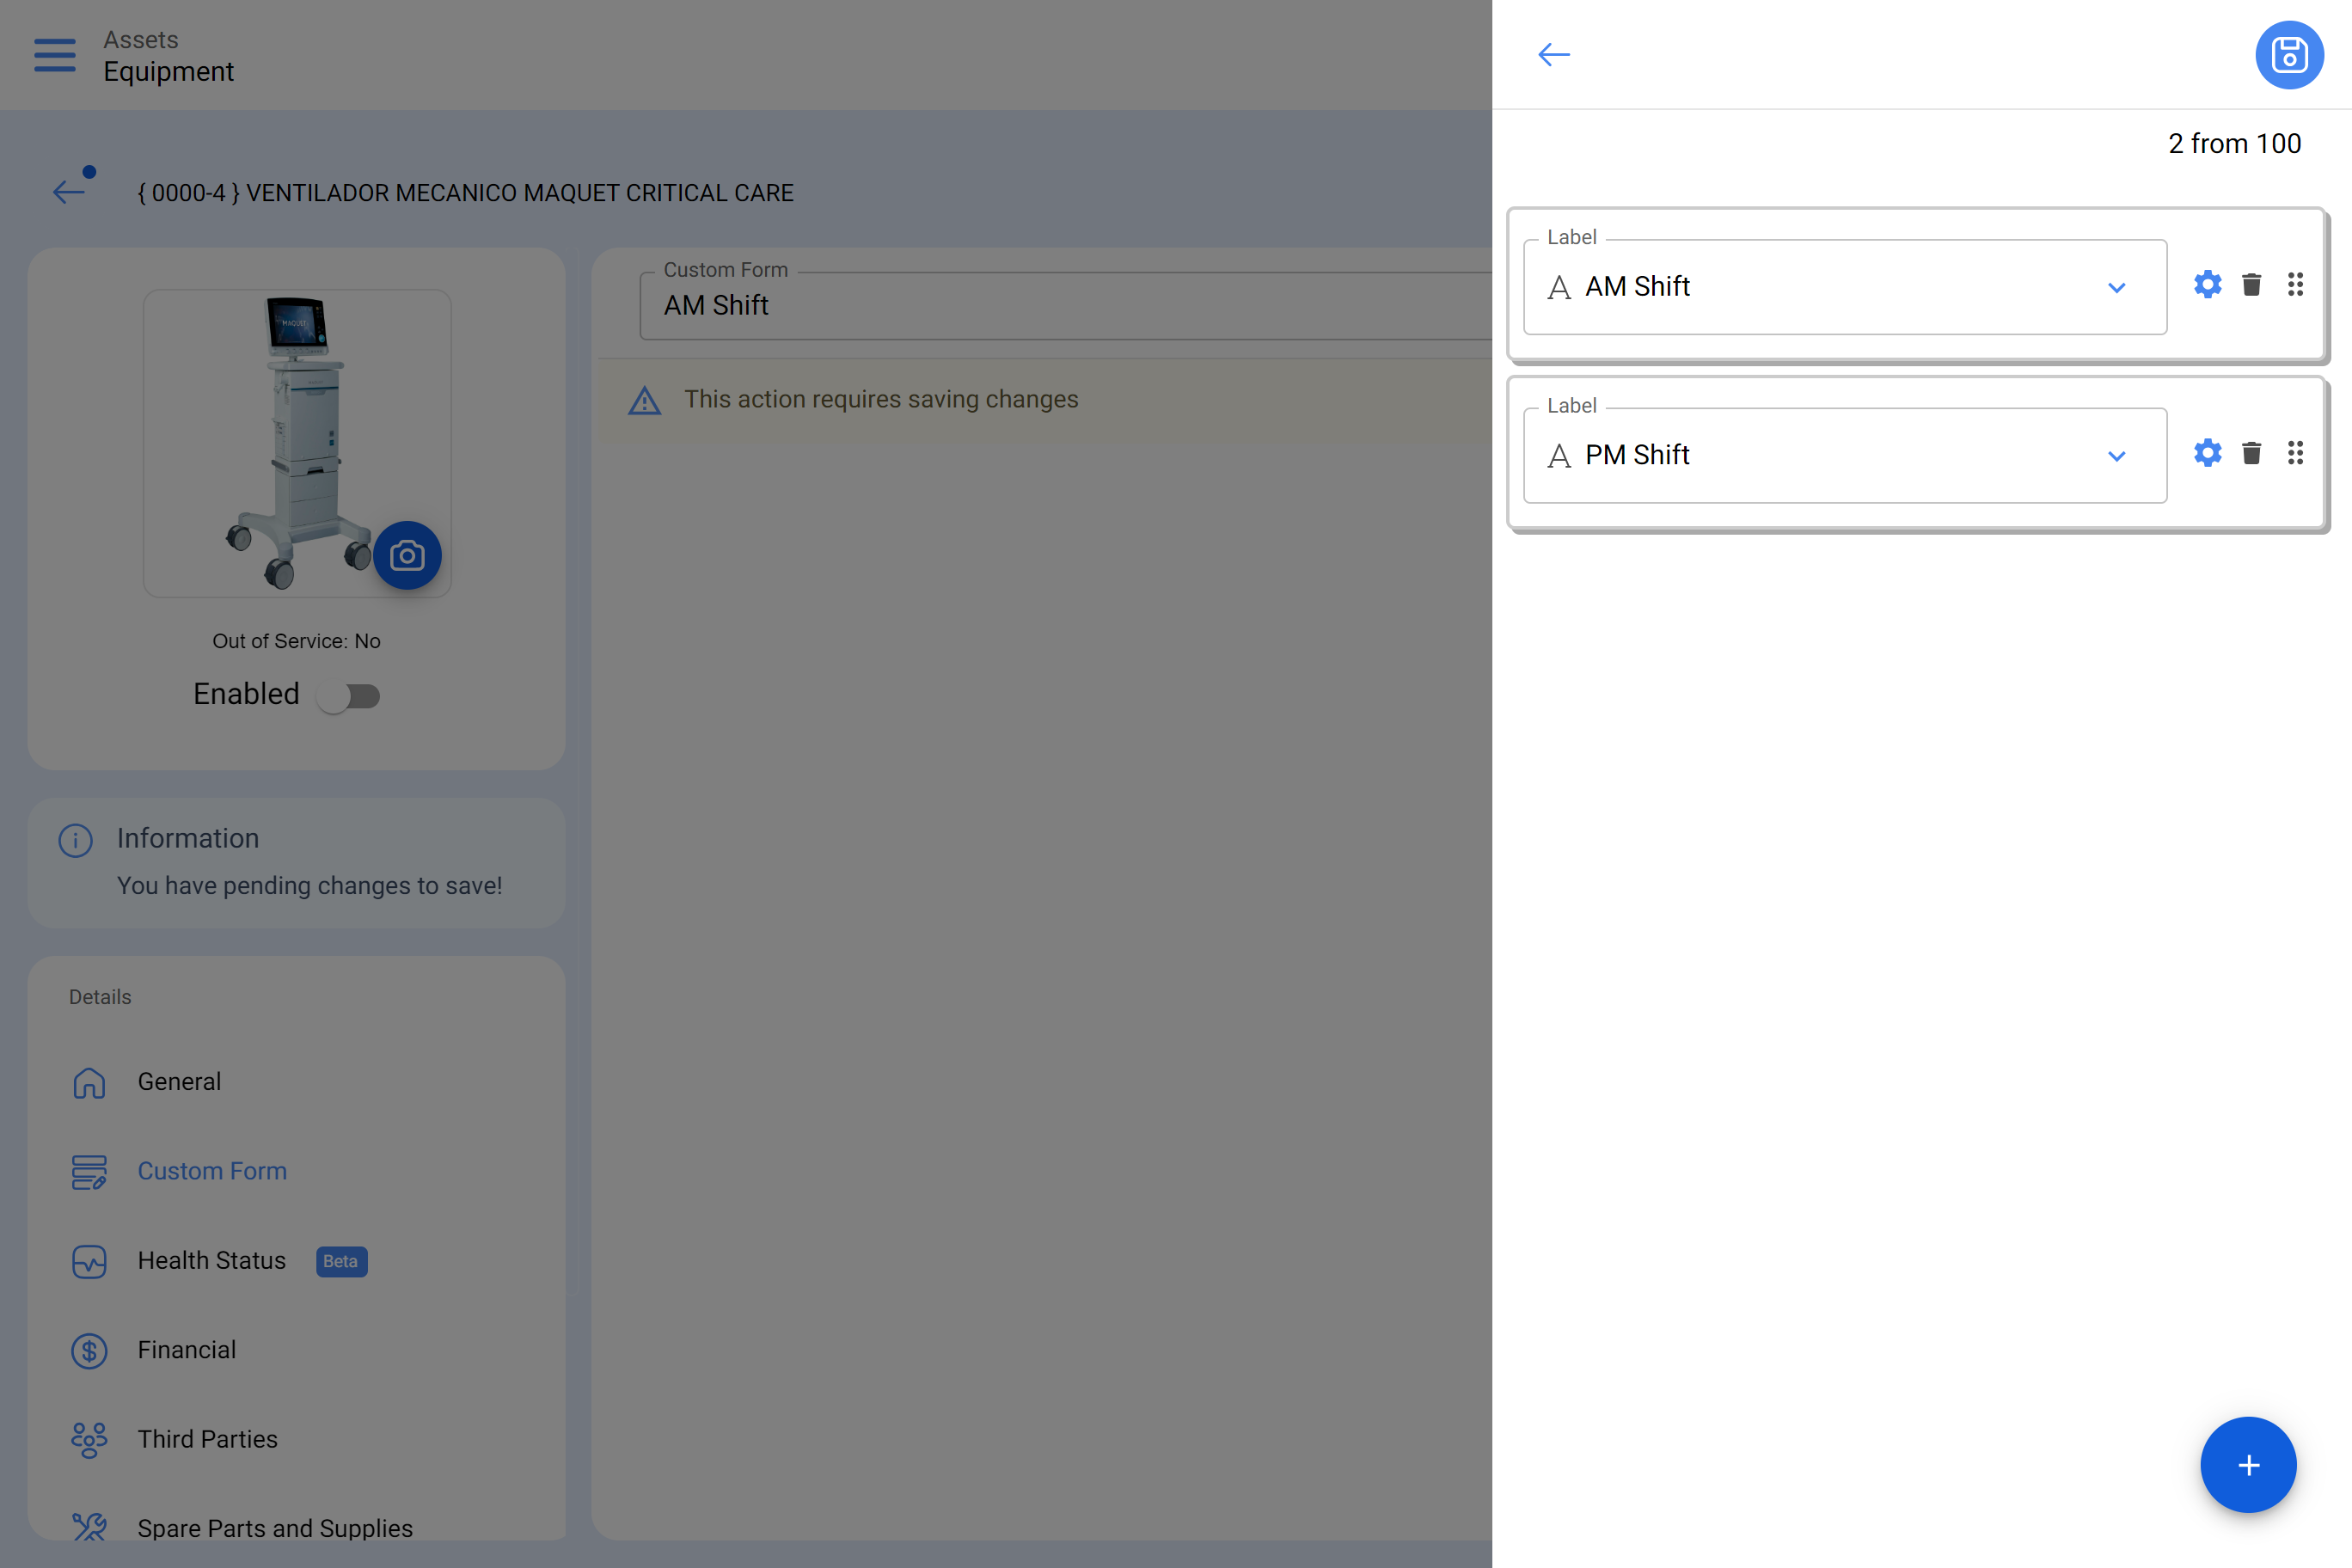Open the hamburger navigation menu
The height and width of the screenshot is (1568, 2352).
(54, 55)
